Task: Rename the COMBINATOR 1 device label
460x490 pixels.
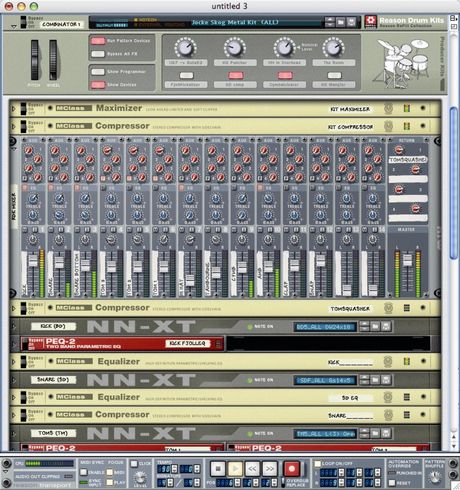Action: coord(61,24)
